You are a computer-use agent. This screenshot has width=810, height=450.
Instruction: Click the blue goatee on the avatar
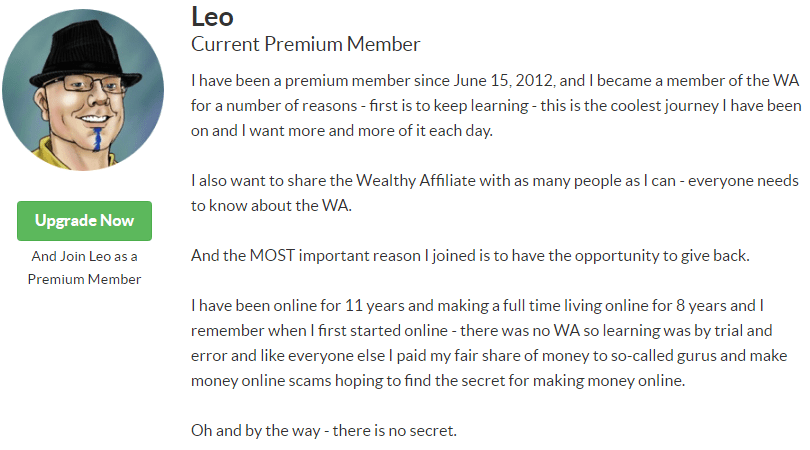(x=97, y=139)
